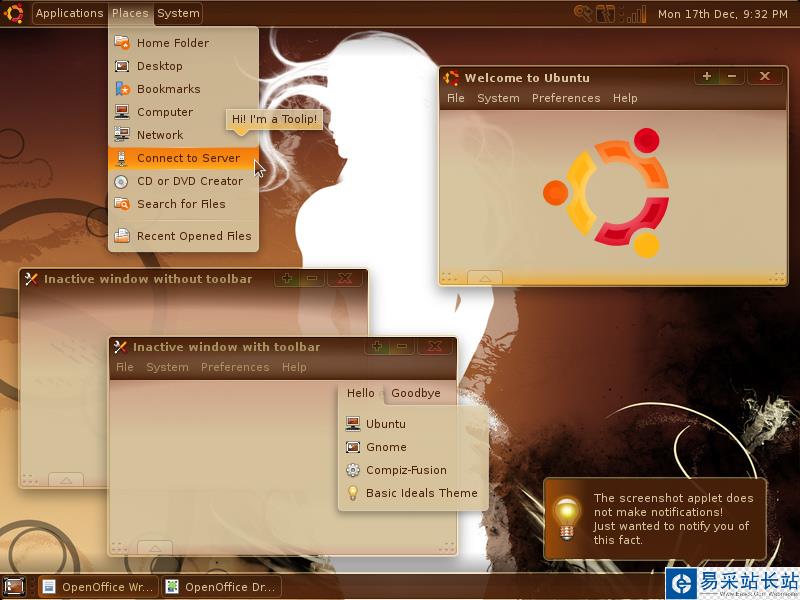Choose Compiz-Fusion list entry
This screenshot has height=600, width=800.
click(412, 470)
